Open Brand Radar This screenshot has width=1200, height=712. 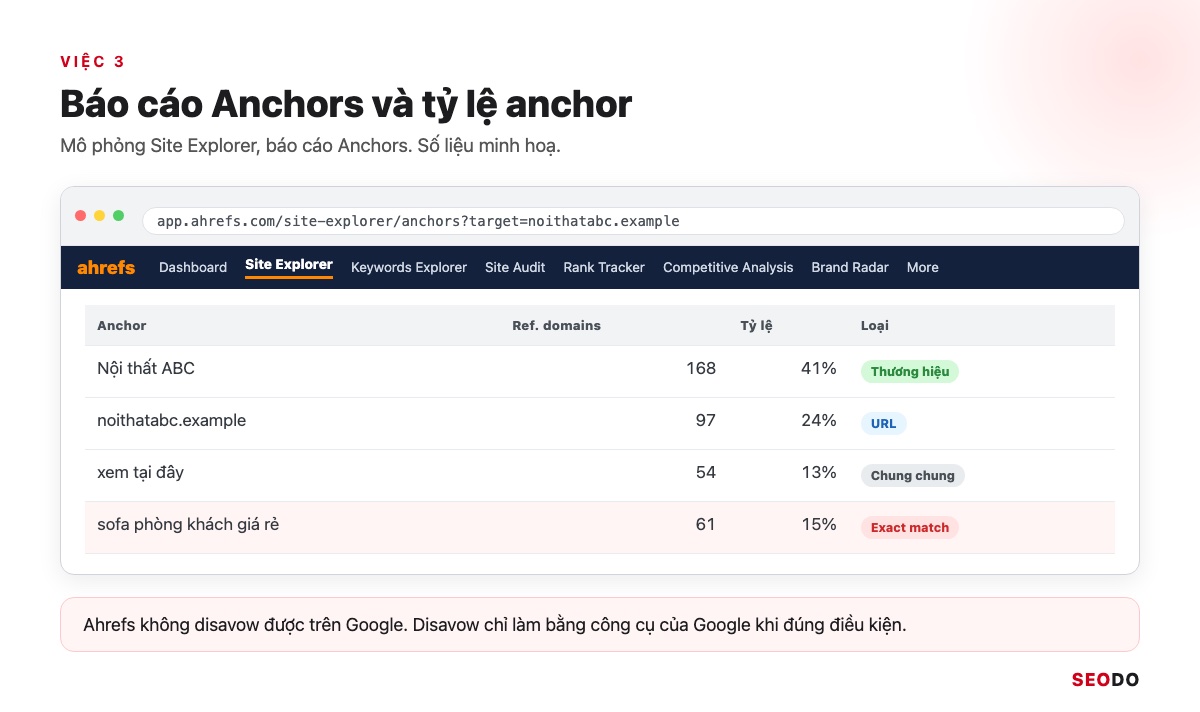(850, 267)
